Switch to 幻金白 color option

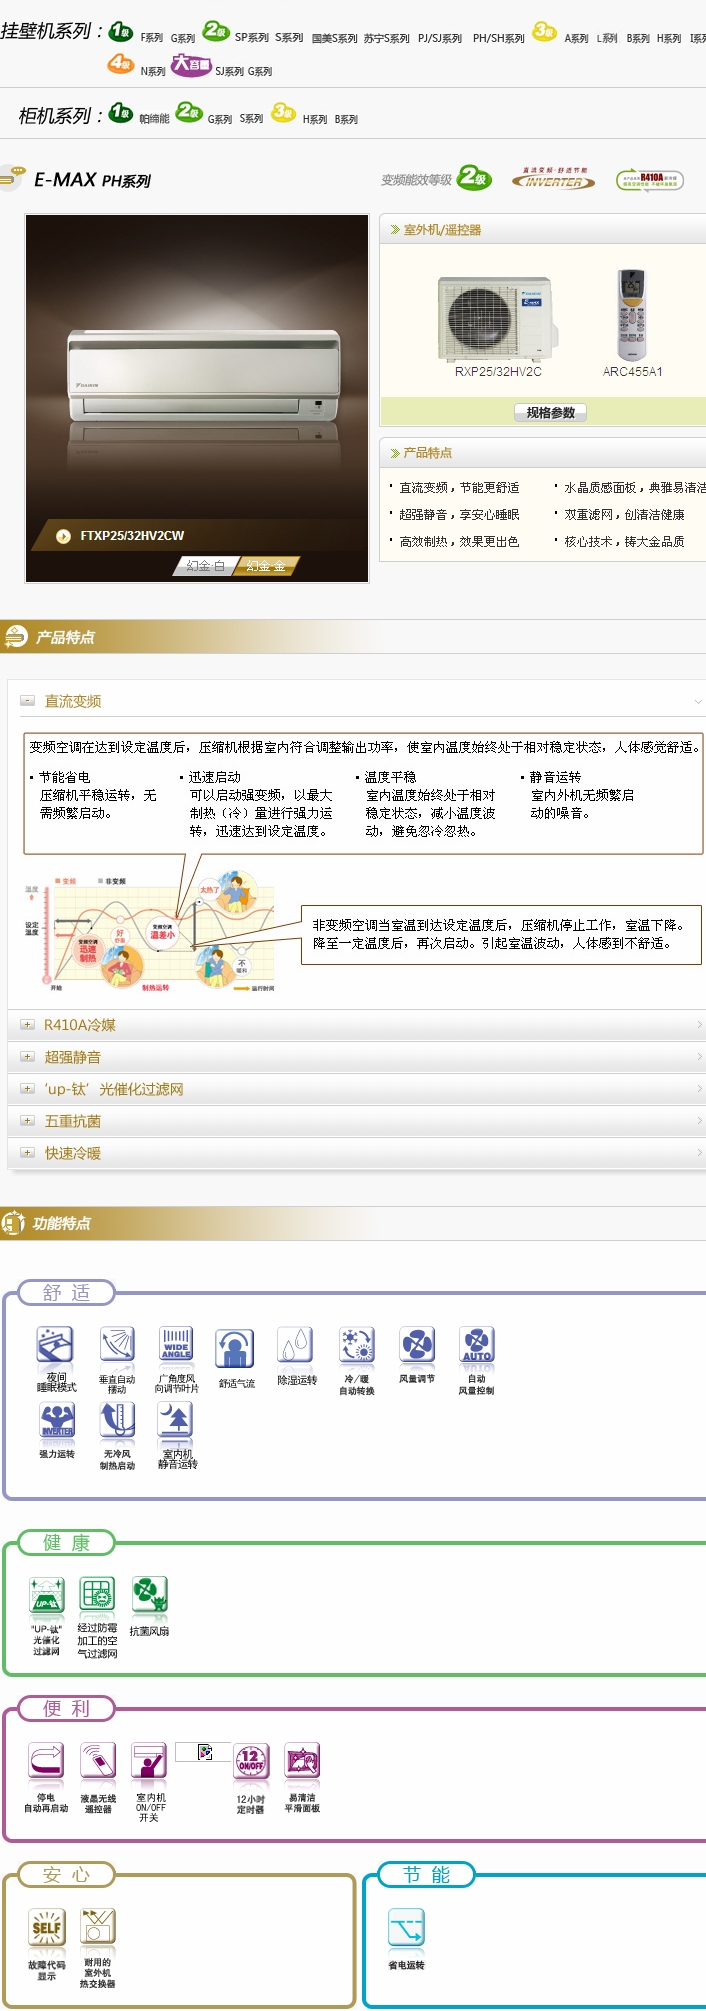pyautogui.click(x=205, y=566)
